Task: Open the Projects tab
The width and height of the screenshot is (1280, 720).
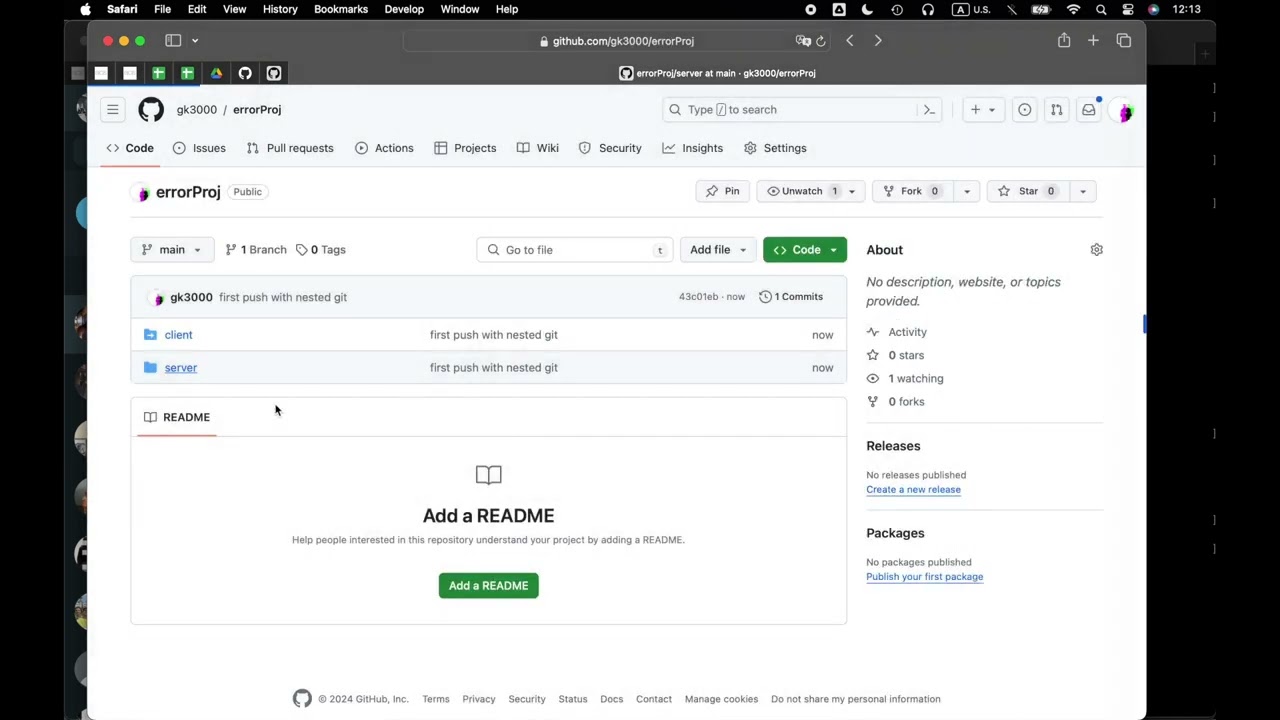Action: [465, 148]
